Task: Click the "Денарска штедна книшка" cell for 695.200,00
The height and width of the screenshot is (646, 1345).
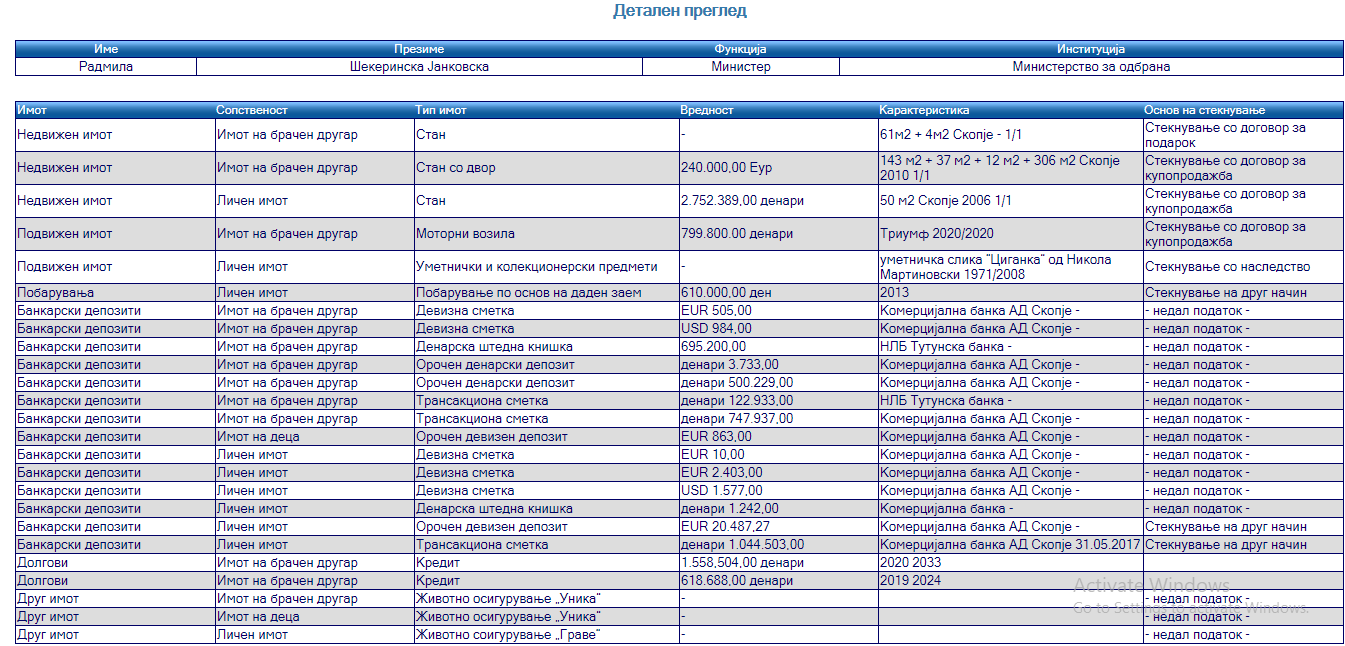Action: (x=547, y=347)
